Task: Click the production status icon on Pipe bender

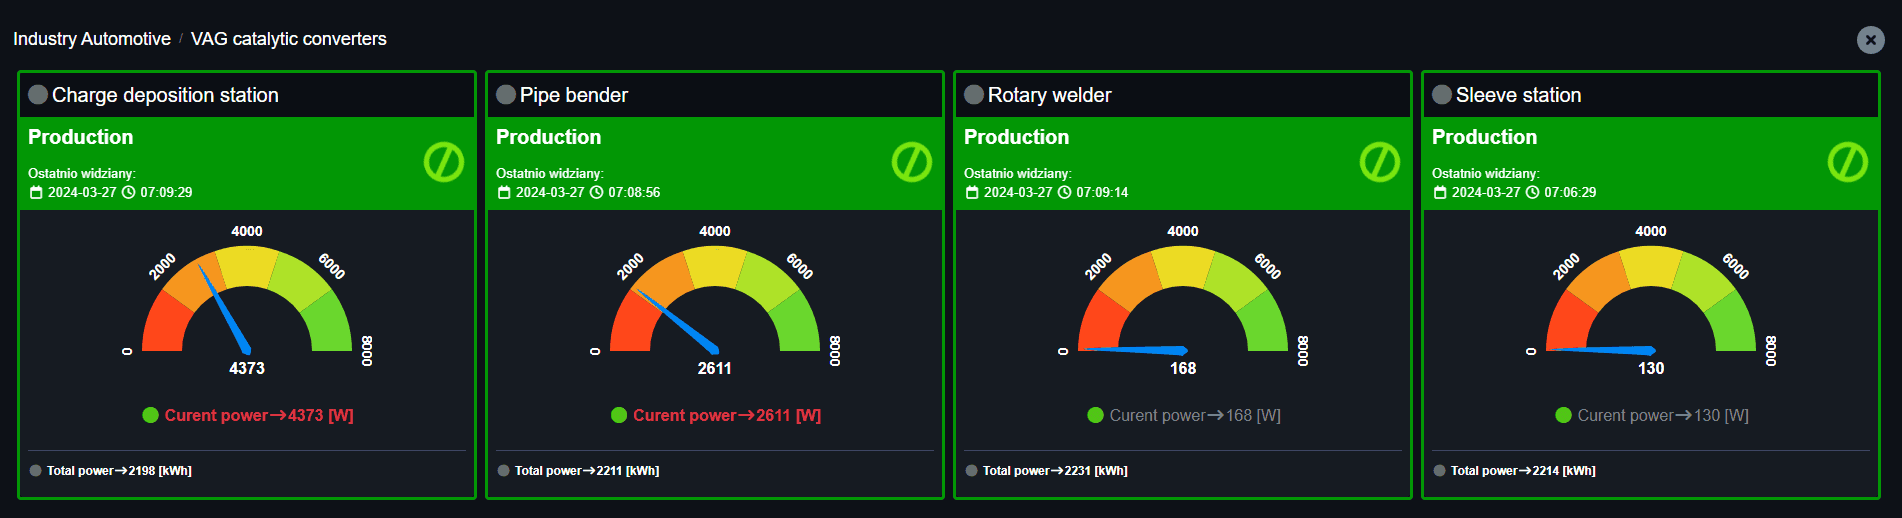Action: pos(911,162)
